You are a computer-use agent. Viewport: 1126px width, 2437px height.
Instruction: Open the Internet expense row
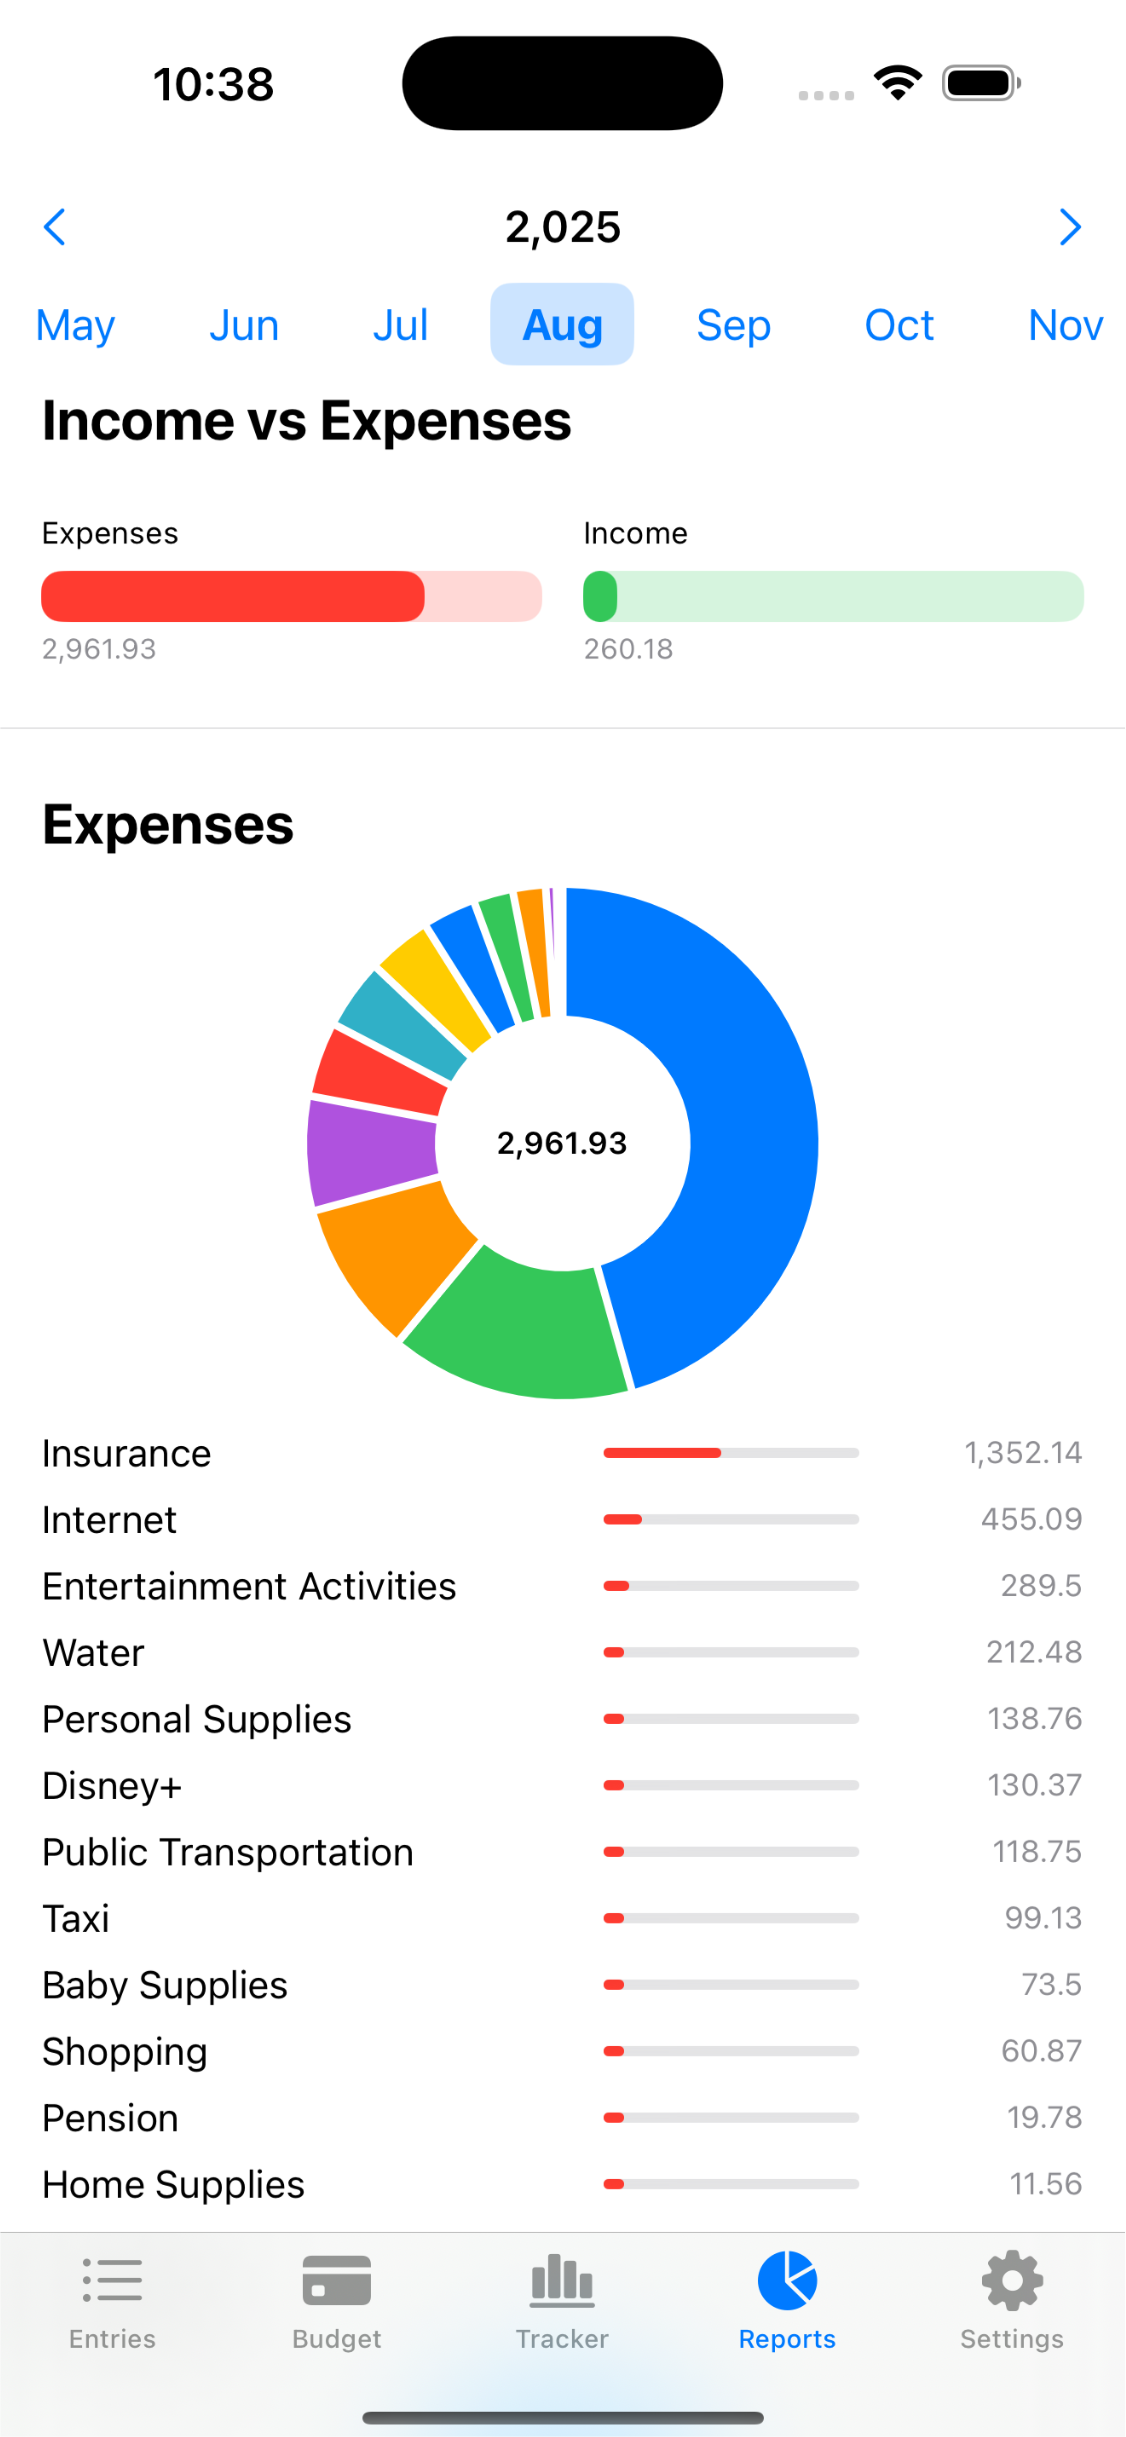(562, 1519)
